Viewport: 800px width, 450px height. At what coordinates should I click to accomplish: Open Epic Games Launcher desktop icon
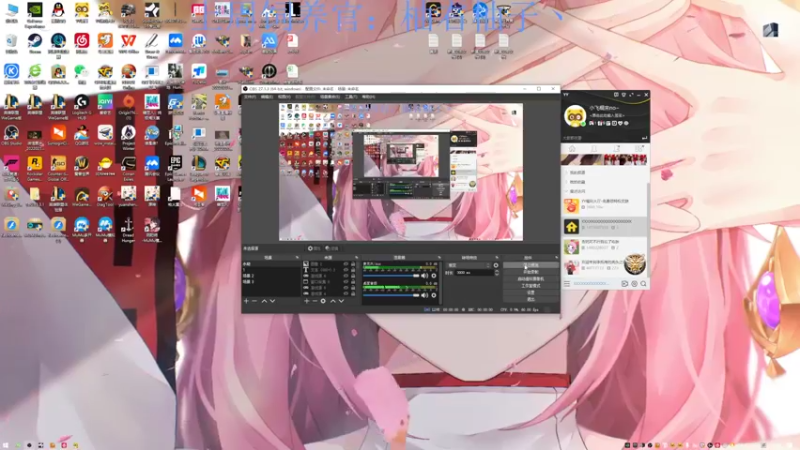[x=175, y=167]
